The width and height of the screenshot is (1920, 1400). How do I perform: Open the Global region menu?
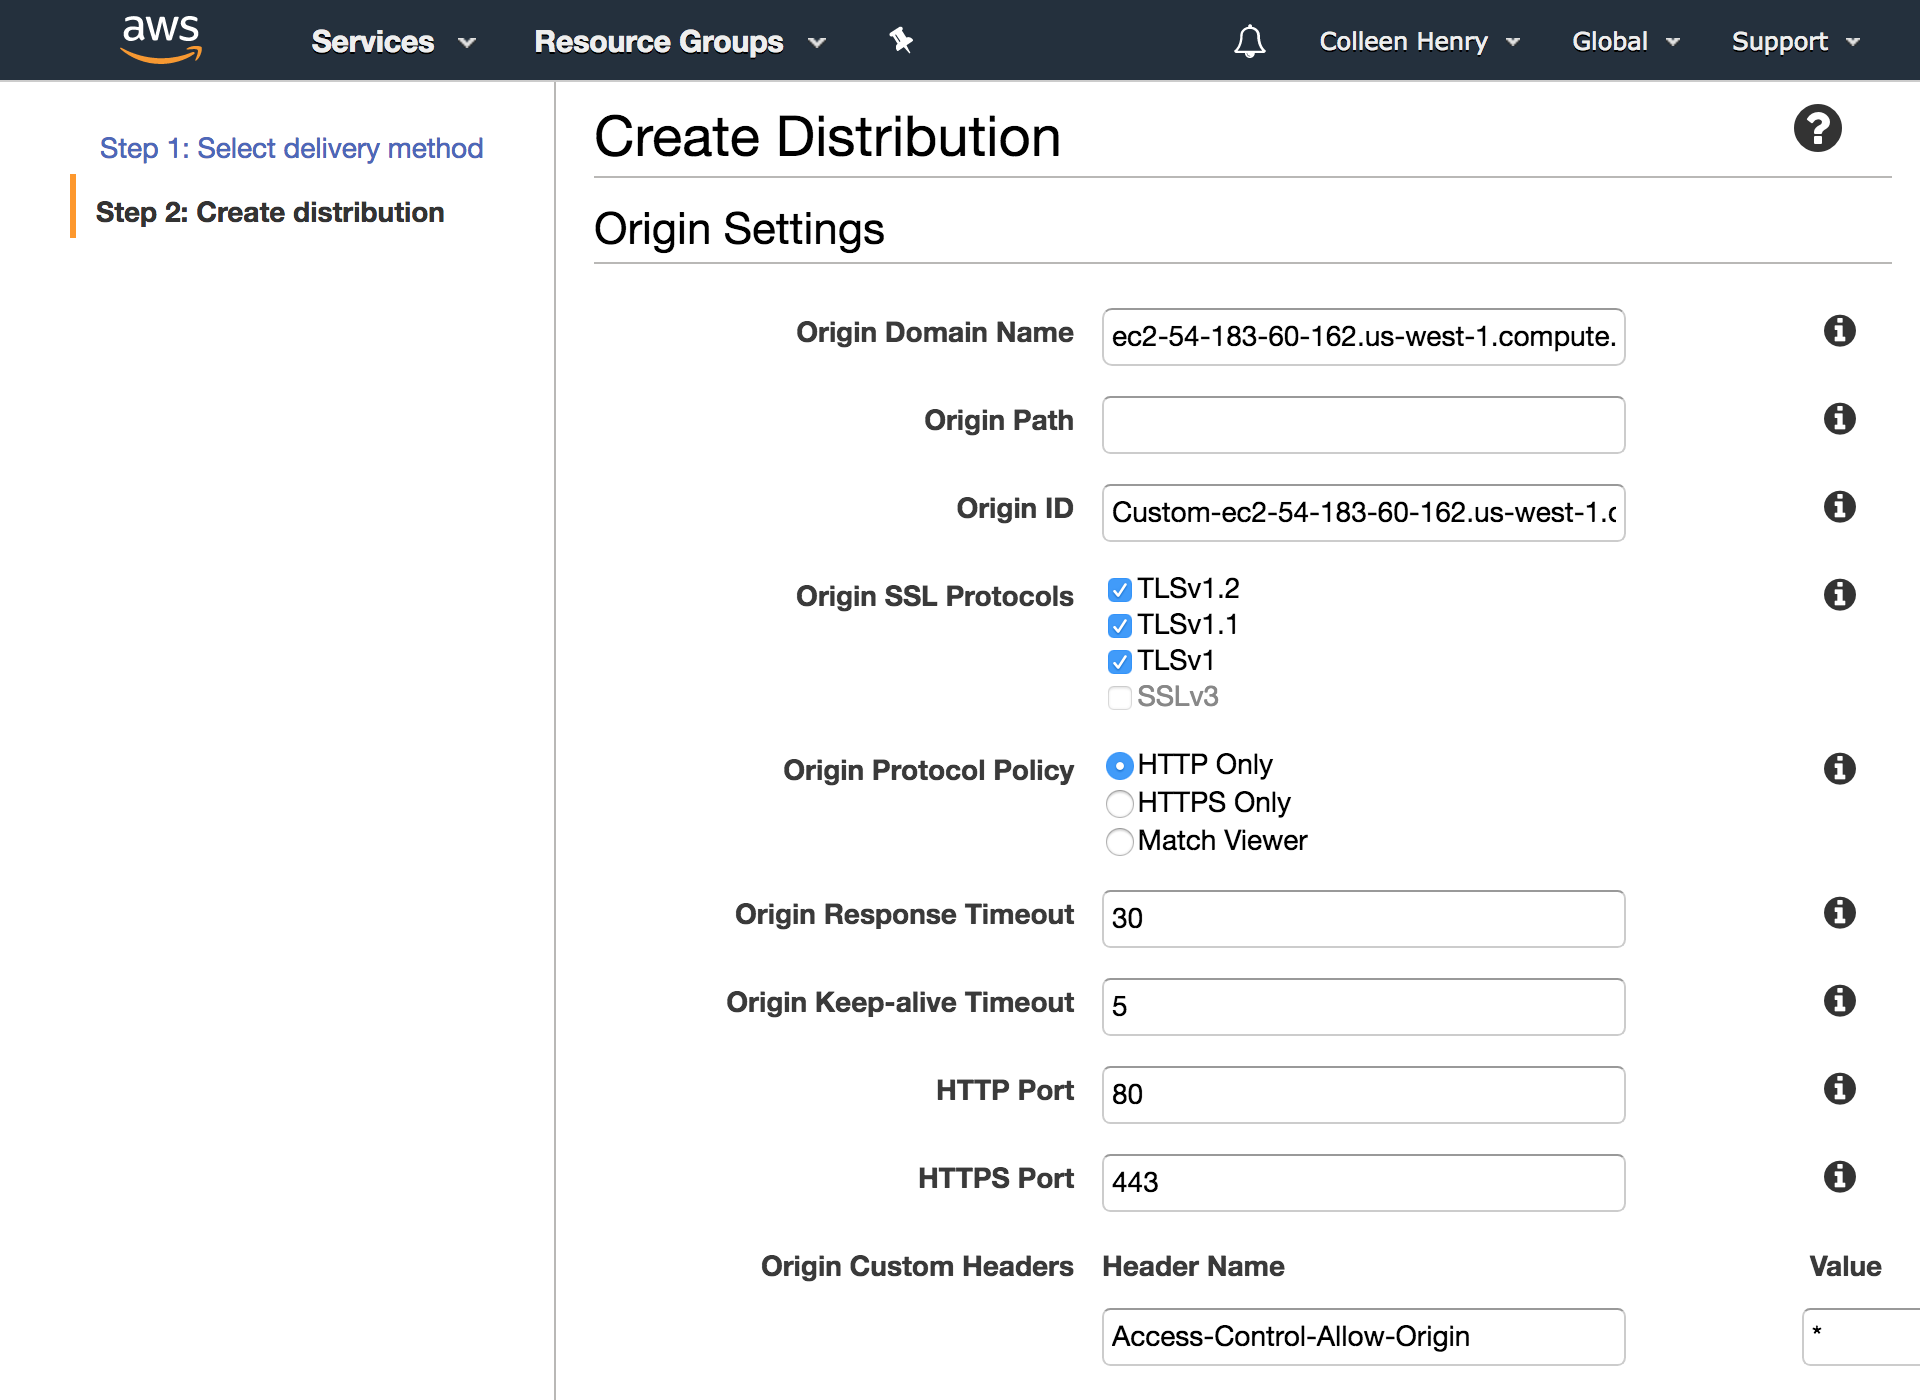(x=1625, y=41)
